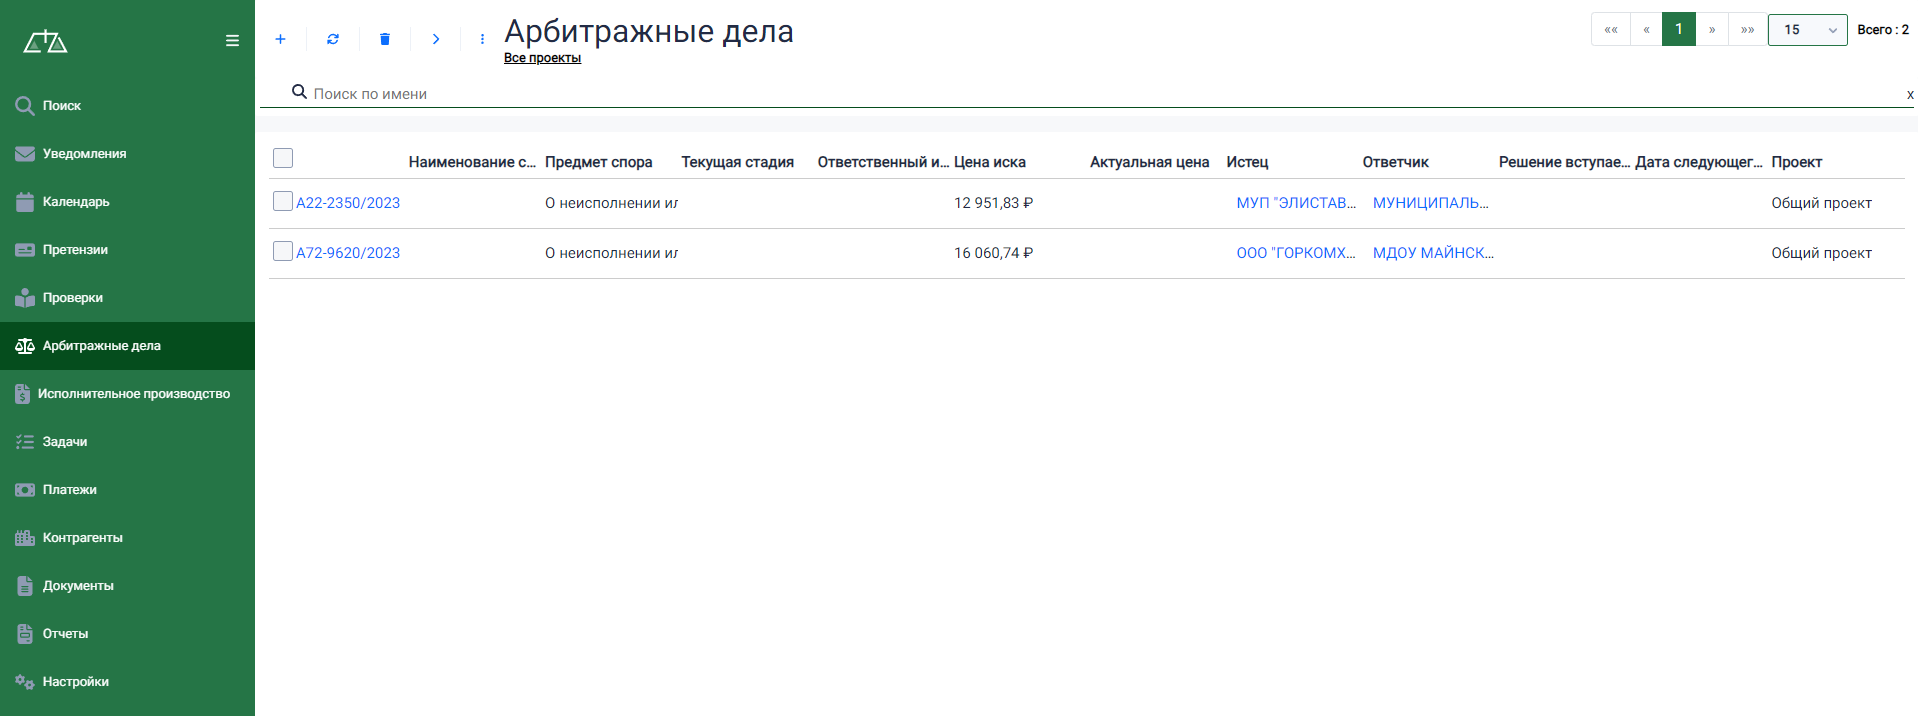This screenshot has width=1918, height=716.
Task: Expand the 'Все проекты' project filter
Action: point(542,58)
